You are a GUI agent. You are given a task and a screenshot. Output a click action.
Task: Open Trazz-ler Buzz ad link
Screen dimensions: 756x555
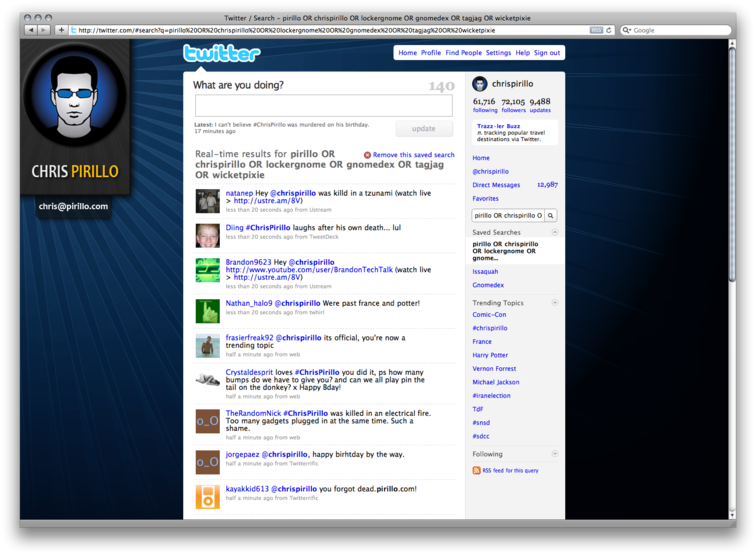pyautogui.click(x=499, y=126)
